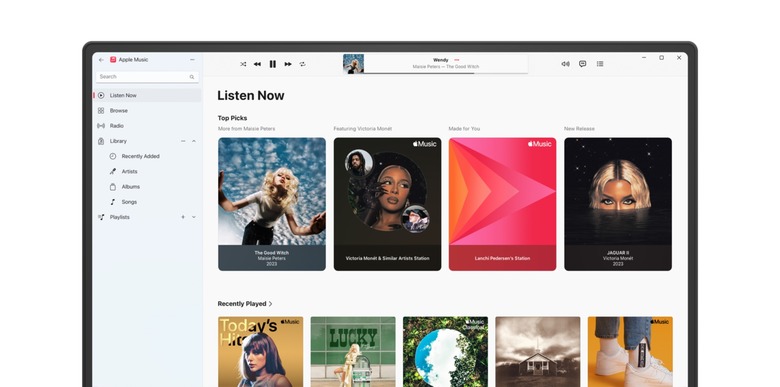
Task: Add a new playlist with the plus icon
Action: pos(183,217)
